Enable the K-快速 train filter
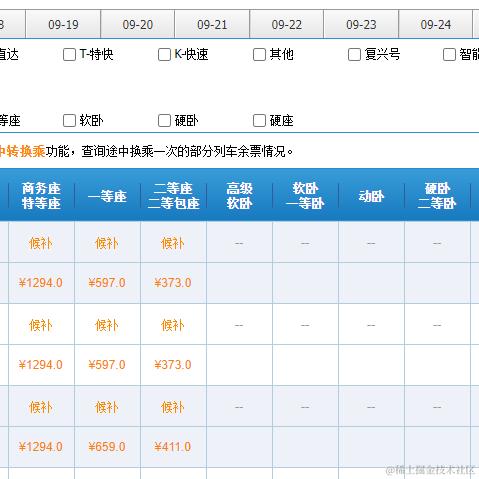This screenshot has width=479, height=479. coord(164,55)
